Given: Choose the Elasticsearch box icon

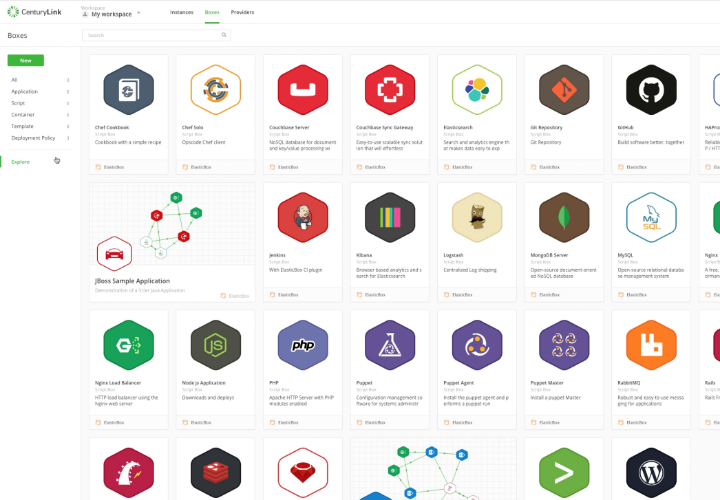Looking at the screenshot, I should (x=477, y=90).
